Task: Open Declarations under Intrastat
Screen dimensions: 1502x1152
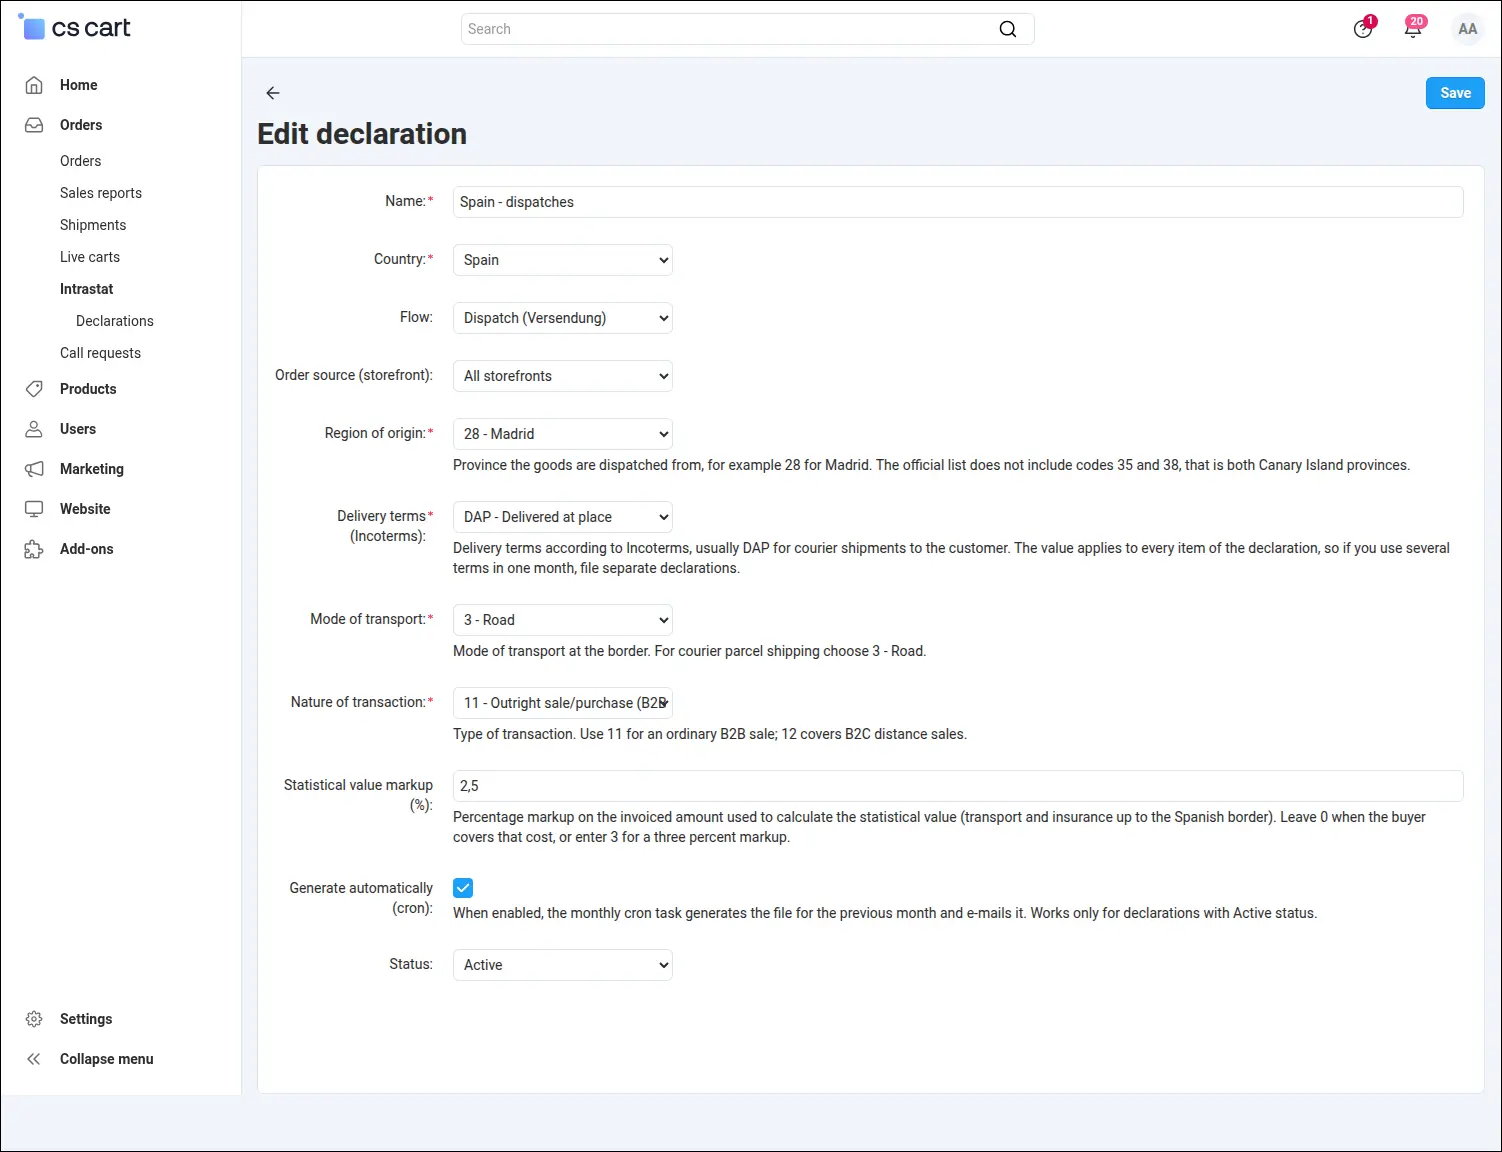Action: coord(115,321)
